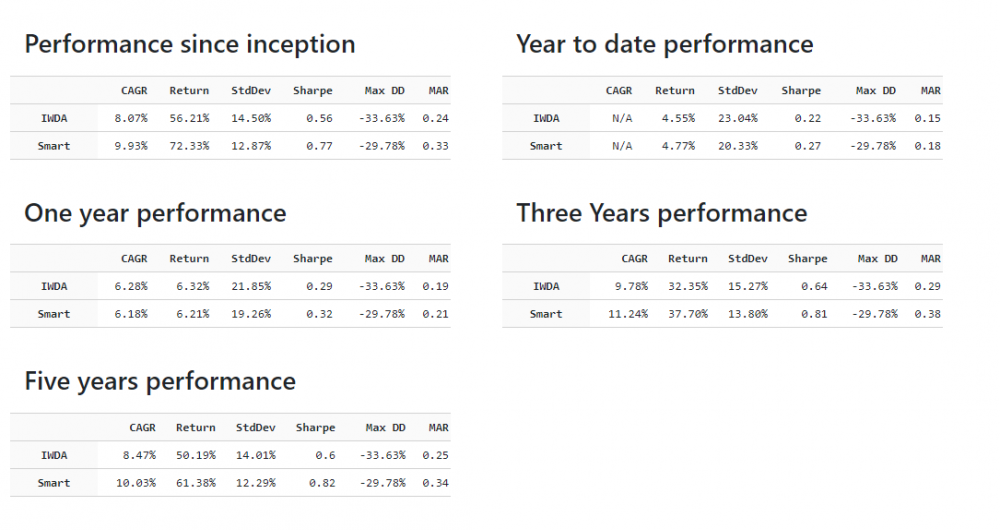Click the 37.70% return value
1000x530 pixels.
[x=687, y=314]
